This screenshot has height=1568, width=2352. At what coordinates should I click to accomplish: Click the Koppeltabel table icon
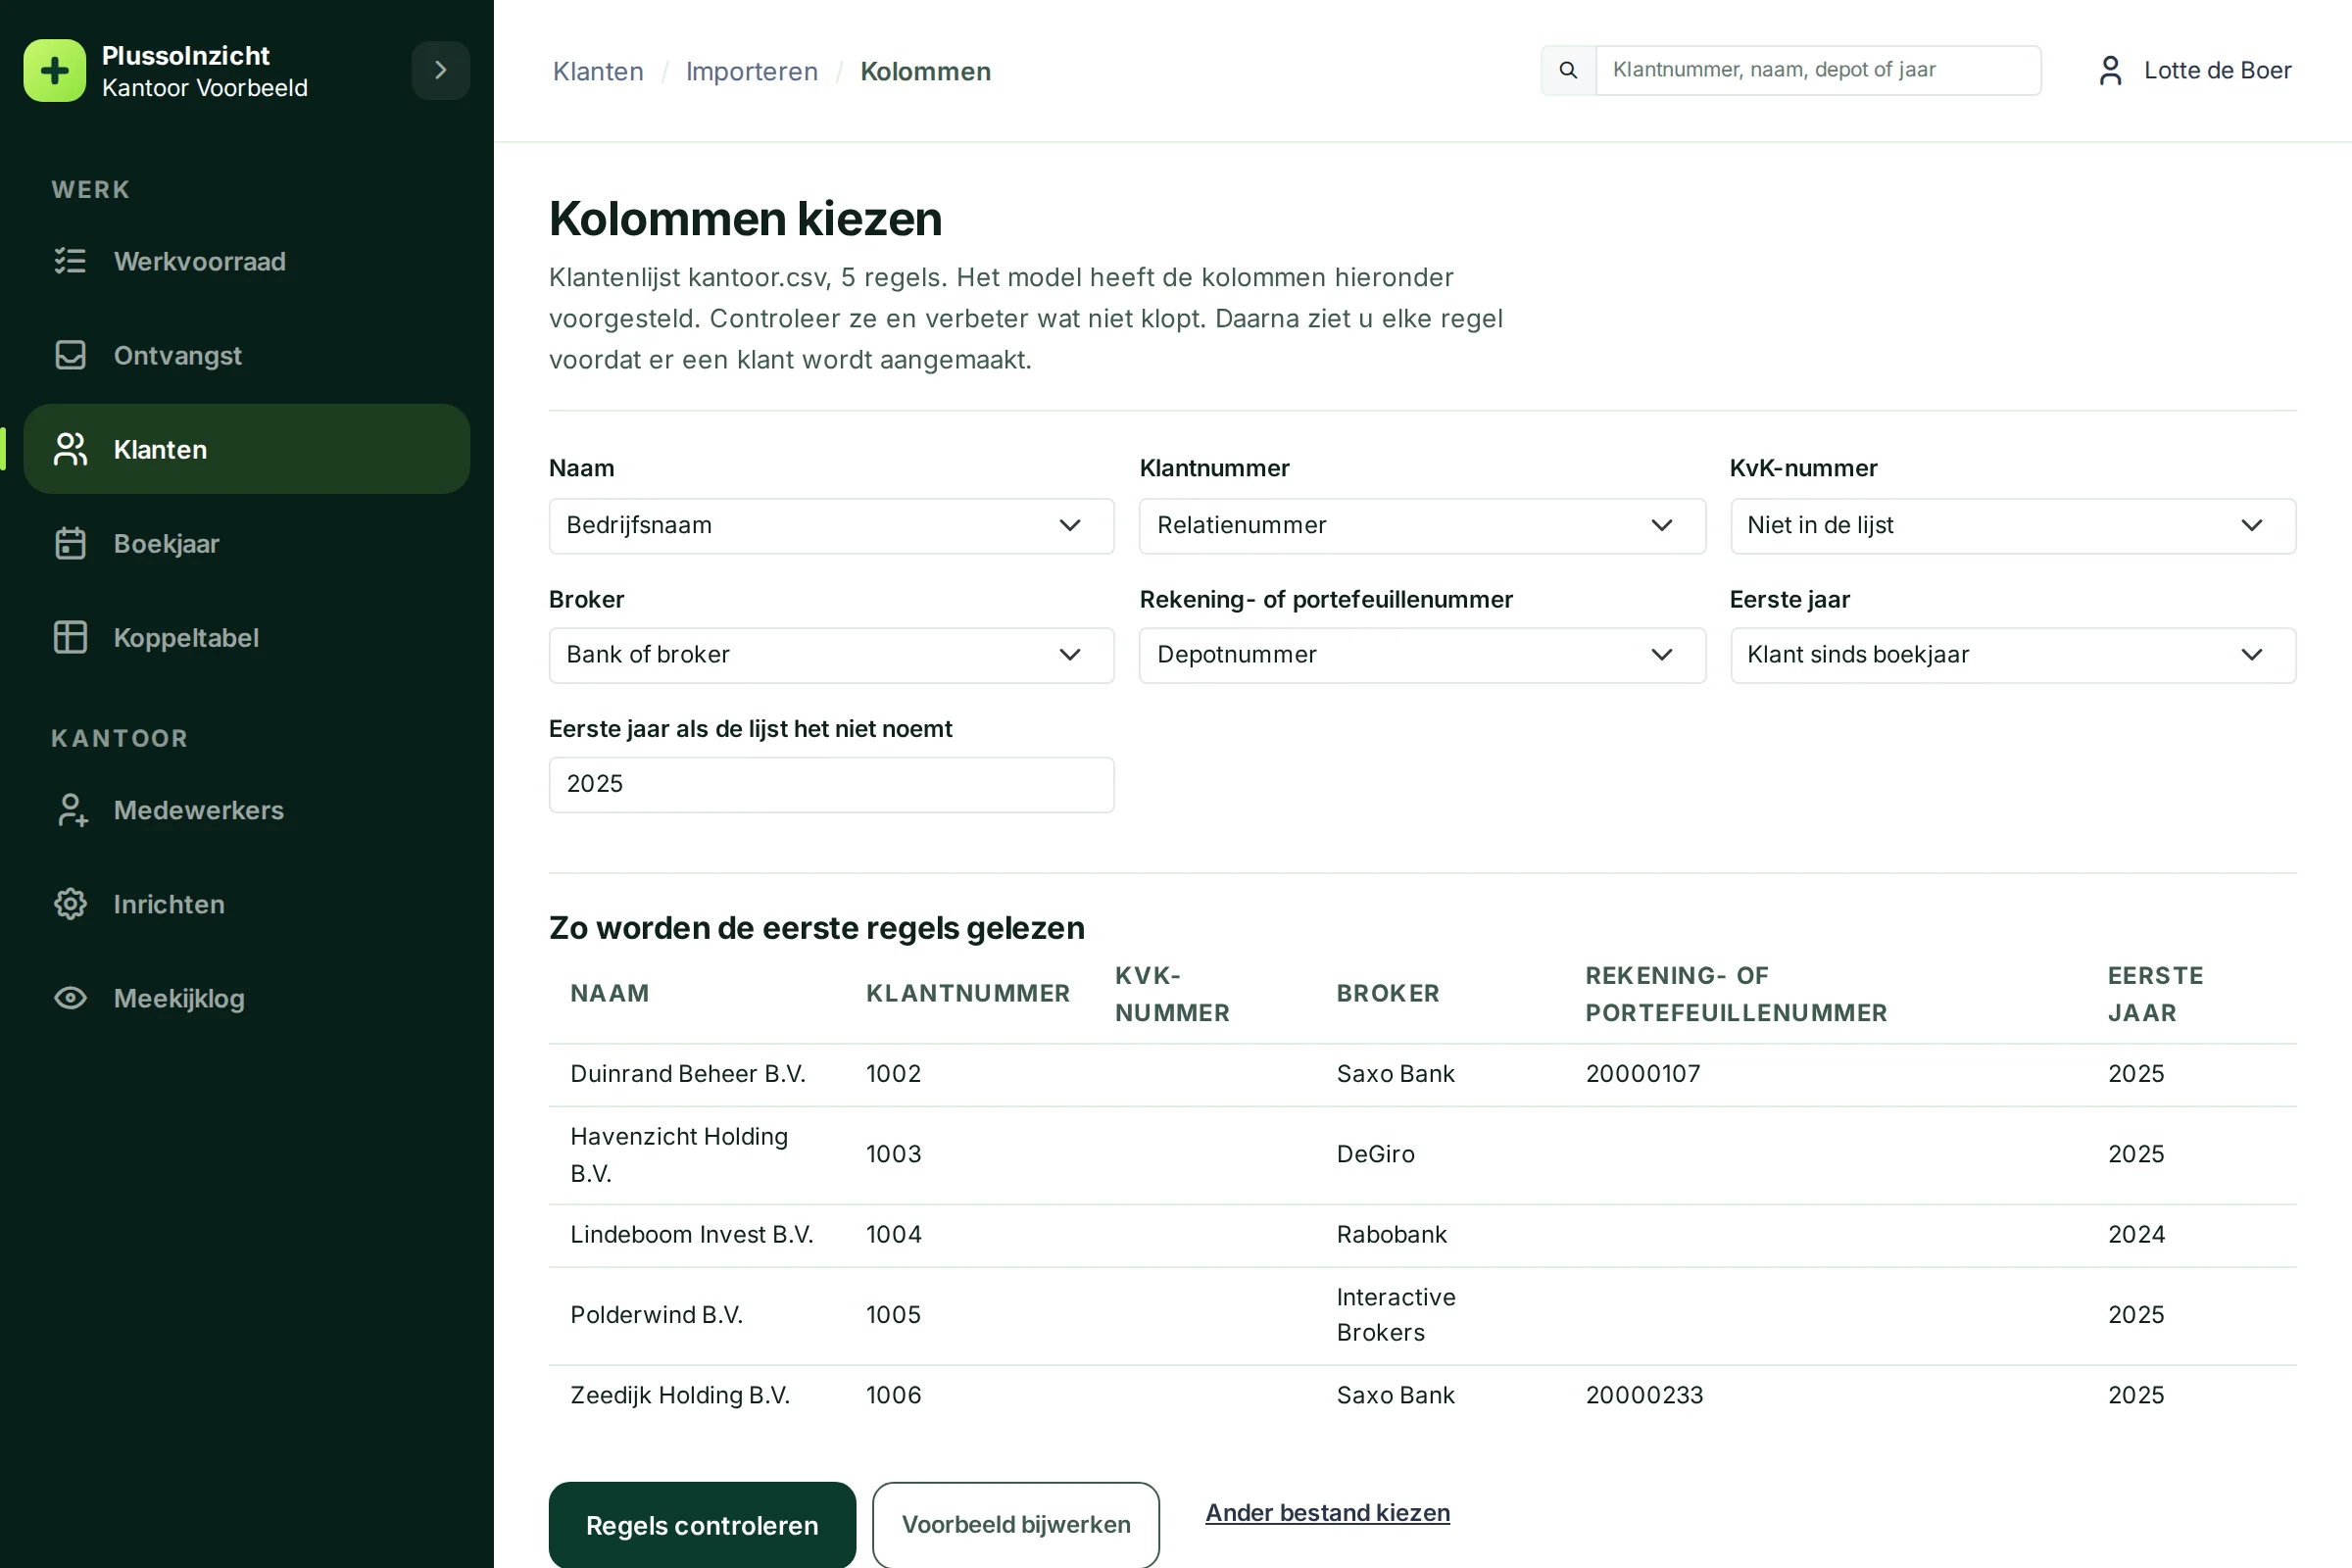70,637
